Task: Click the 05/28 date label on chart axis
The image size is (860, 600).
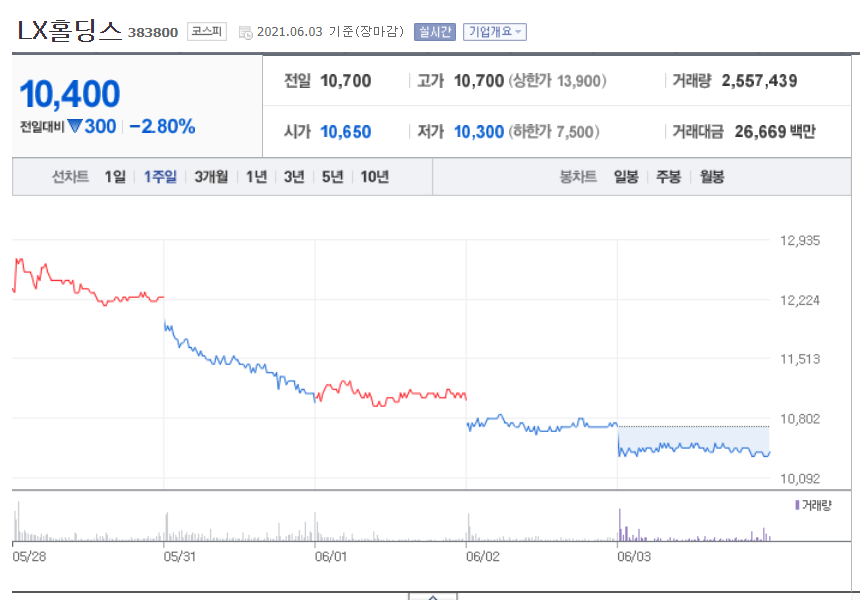Action: 29,557
